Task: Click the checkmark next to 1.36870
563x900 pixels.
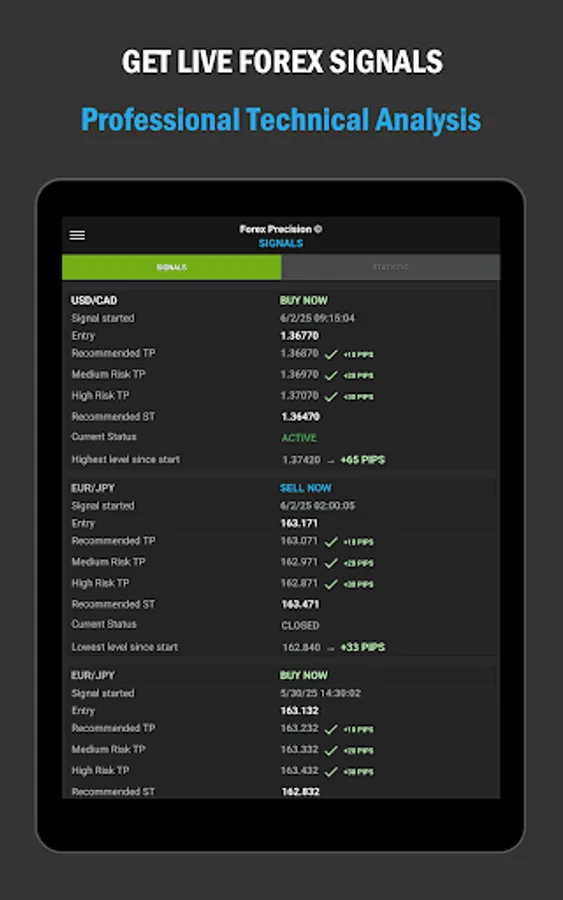Action: click(x=331, y=355)
